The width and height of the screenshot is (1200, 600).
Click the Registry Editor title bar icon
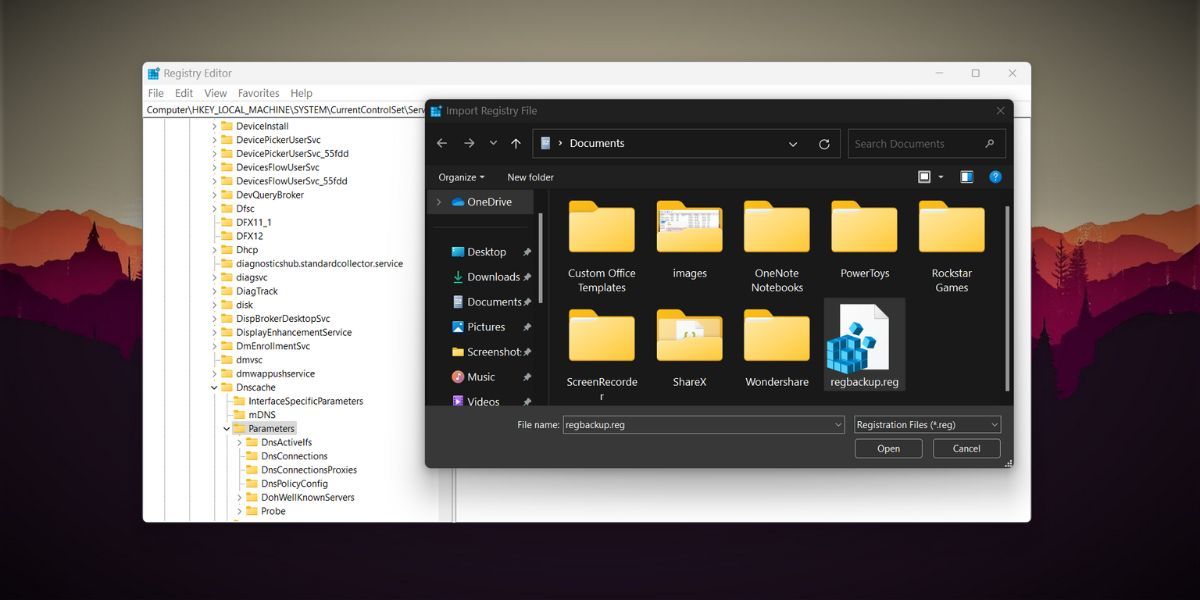tap(152, 72)
